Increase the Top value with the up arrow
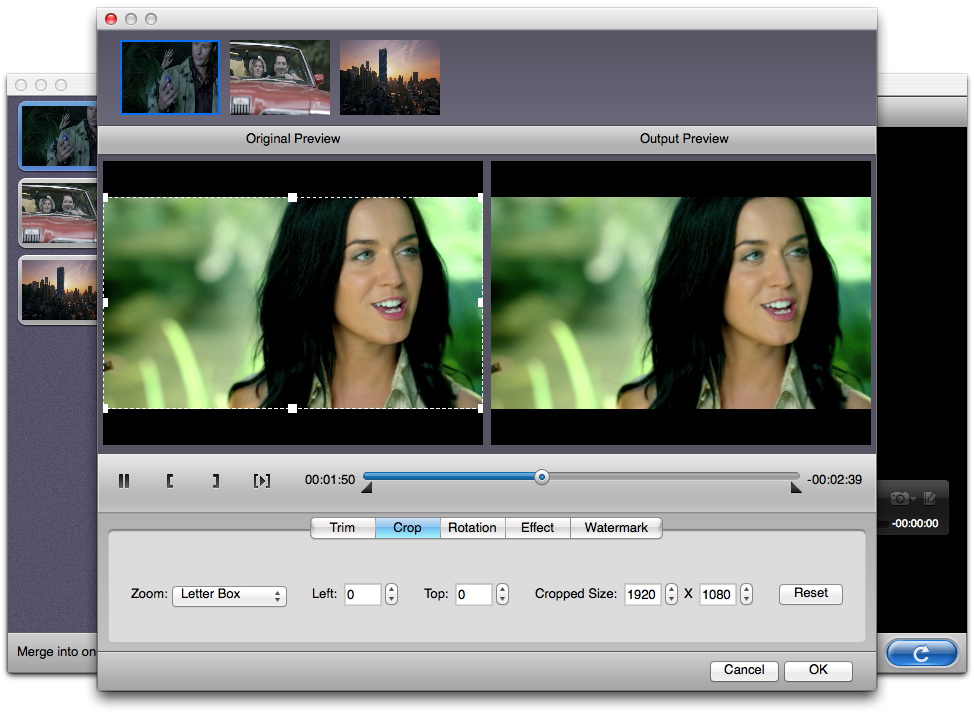The height and width of the screenshot is (715, 974). [x=503, y=590]
